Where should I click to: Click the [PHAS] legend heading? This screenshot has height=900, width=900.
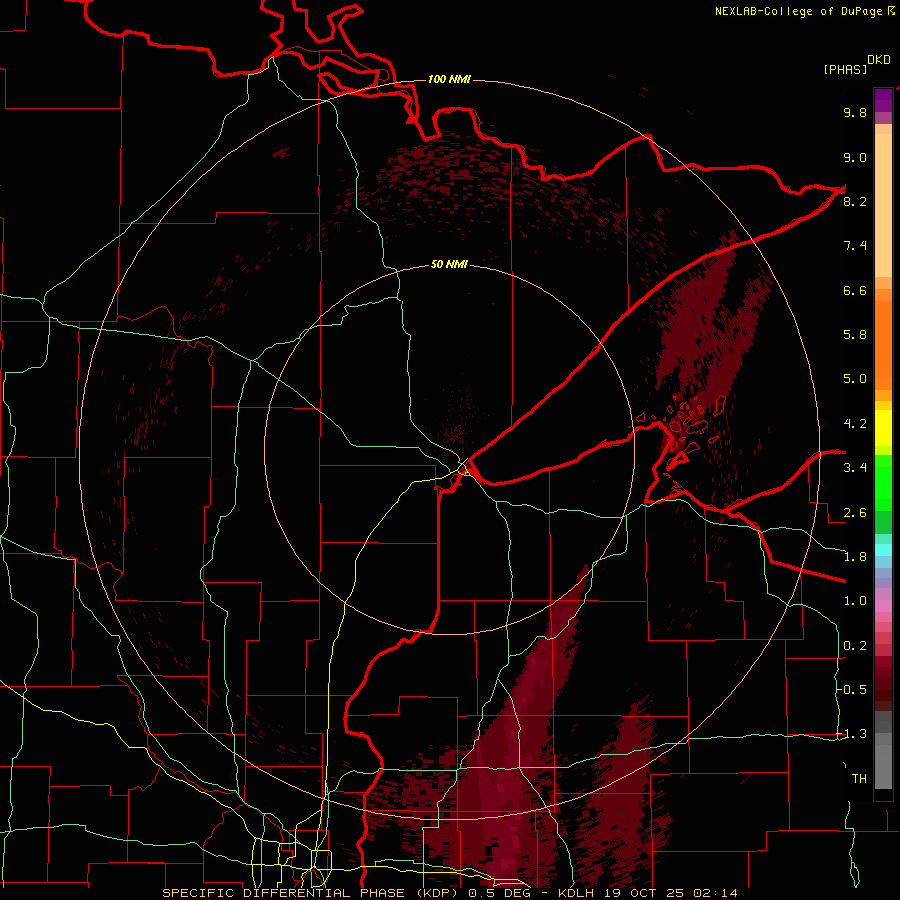(x=845, y=69)
